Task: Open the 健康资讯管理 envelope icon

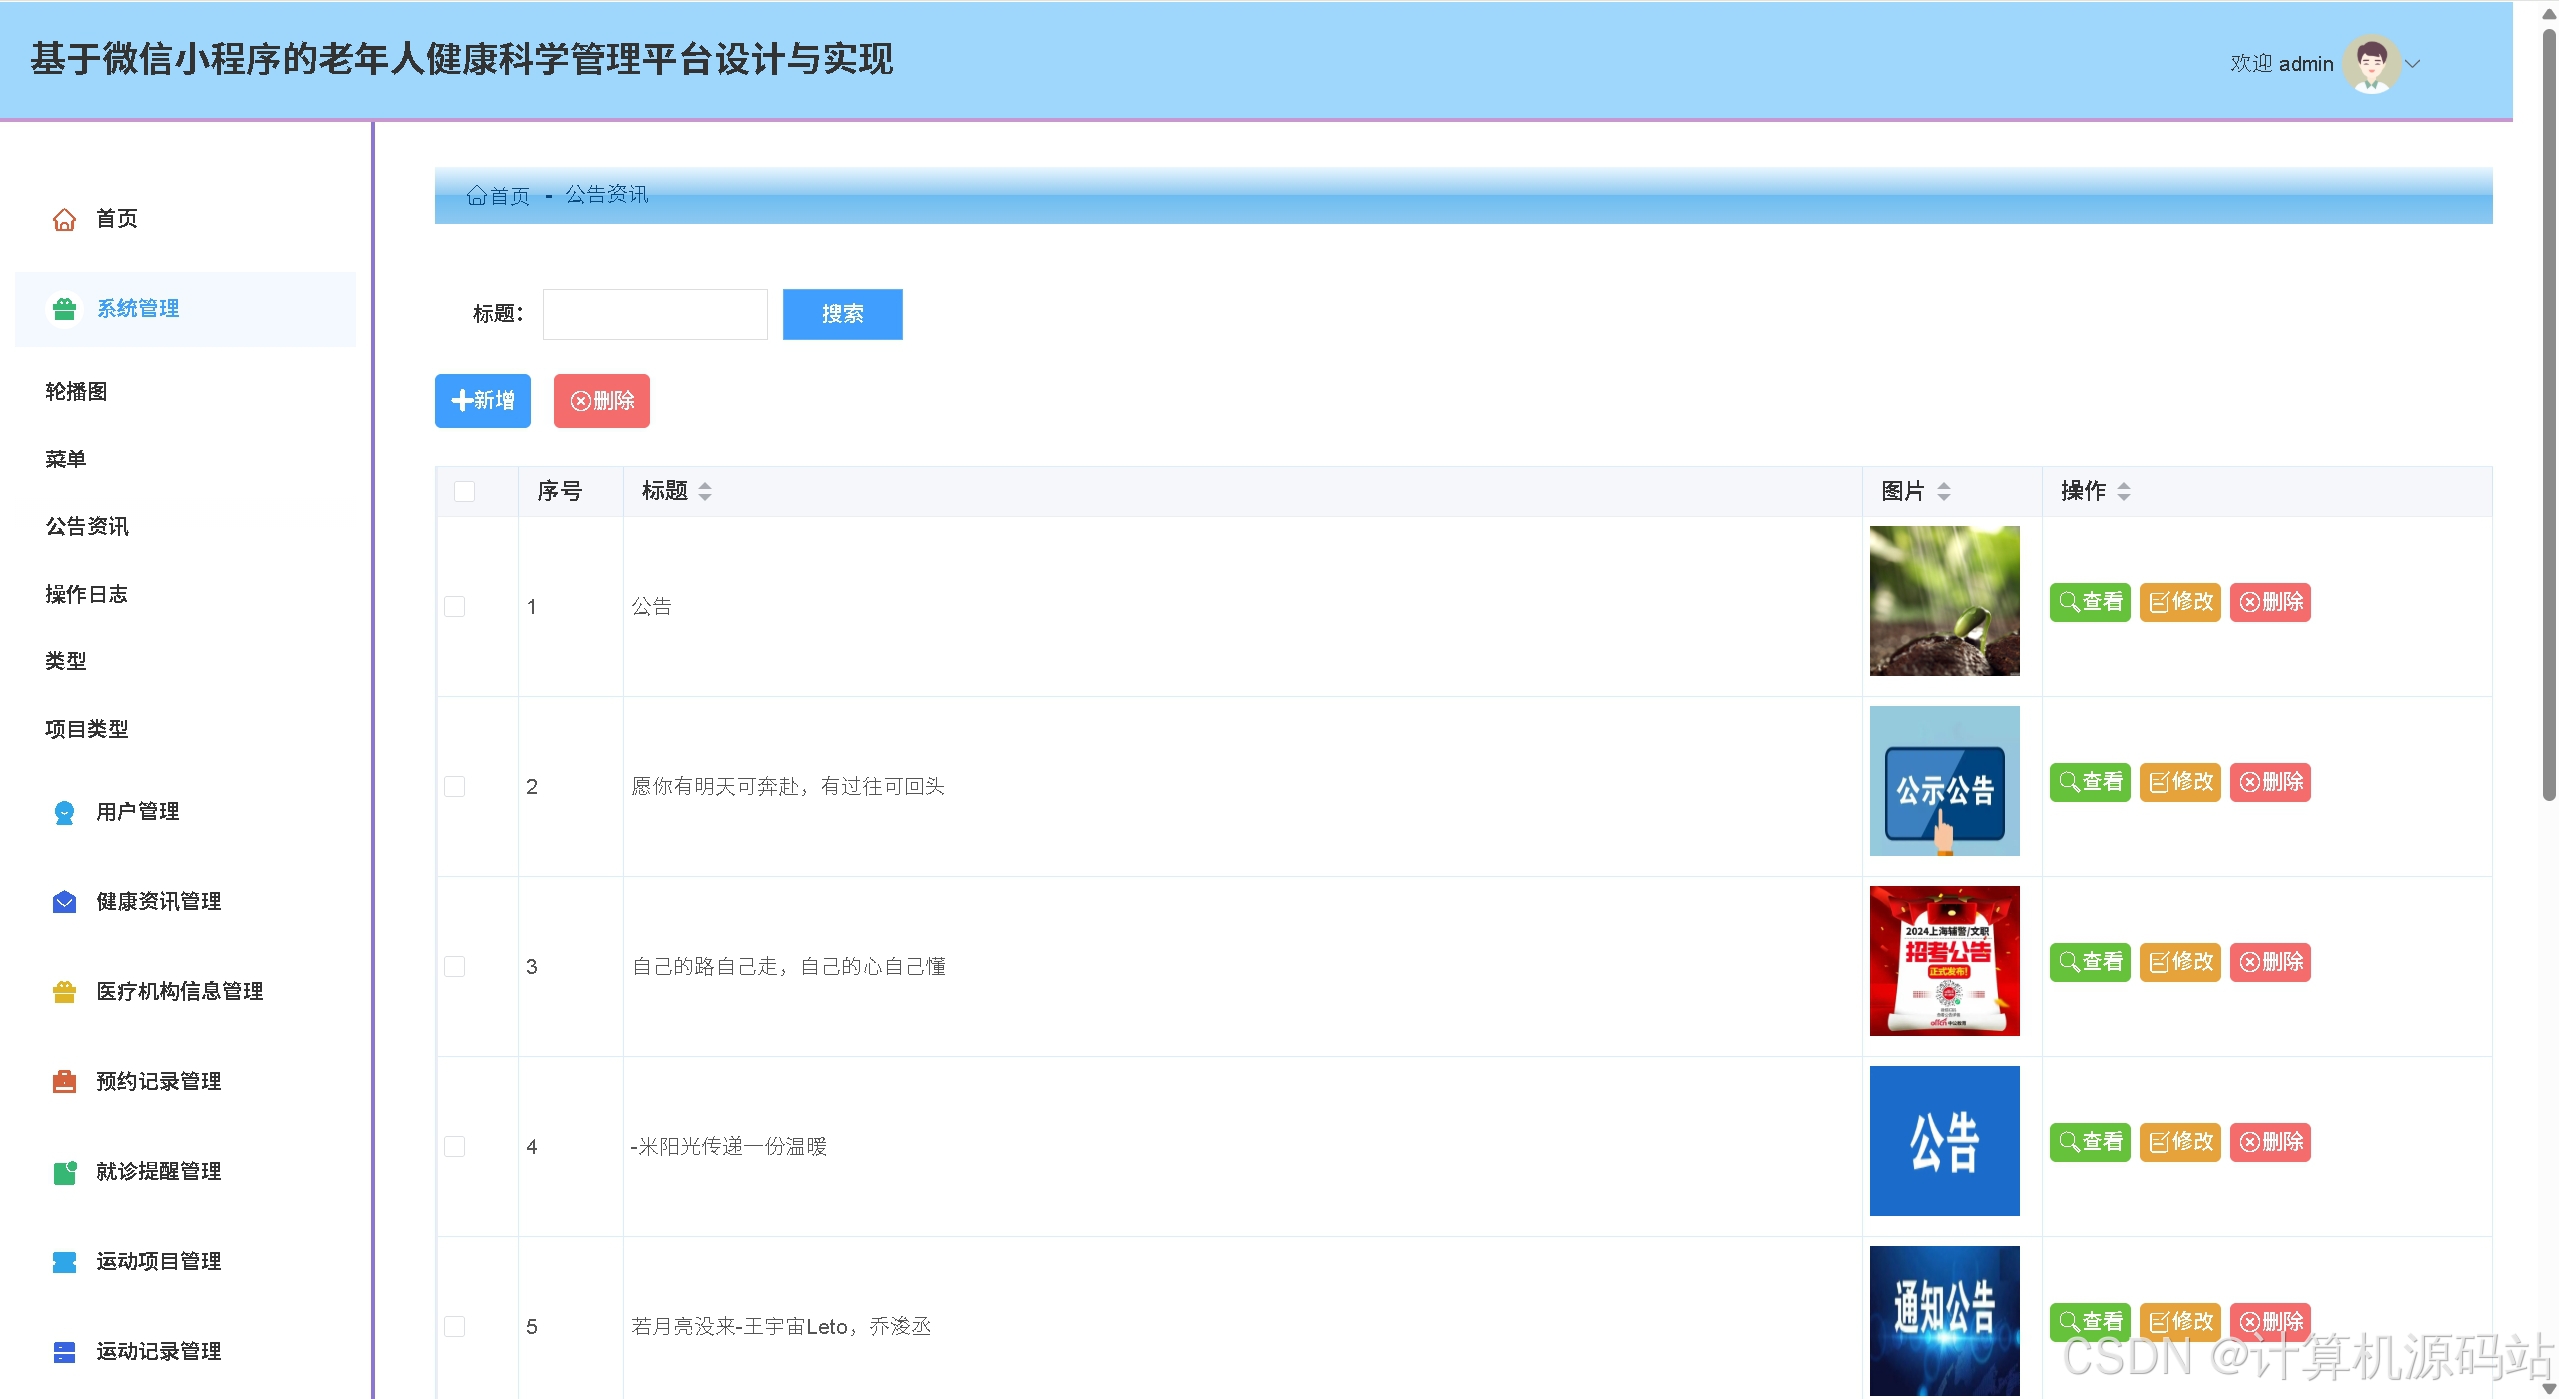Action: point(64,902)
